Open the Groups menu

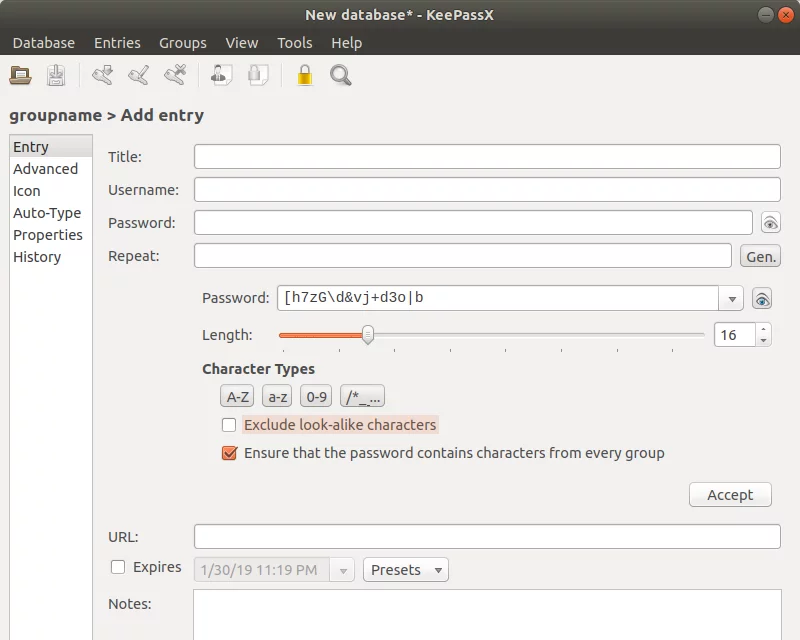click(183, 43)
